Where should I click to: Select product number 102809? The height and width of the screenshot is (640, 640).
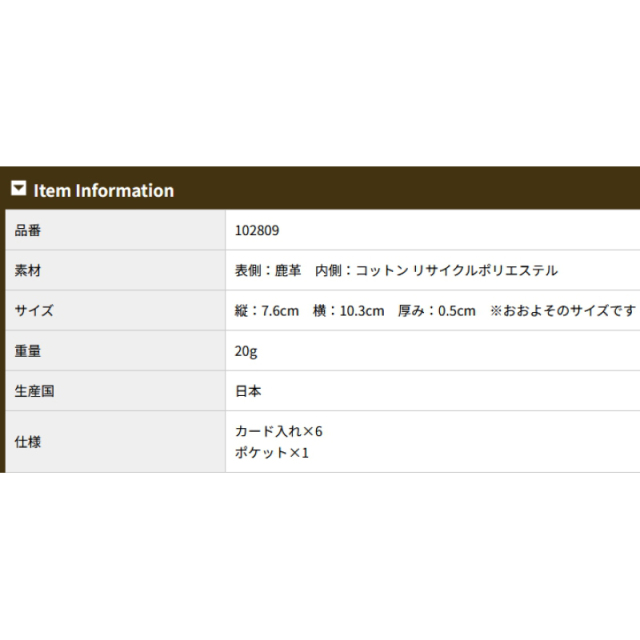click(257, 230)
